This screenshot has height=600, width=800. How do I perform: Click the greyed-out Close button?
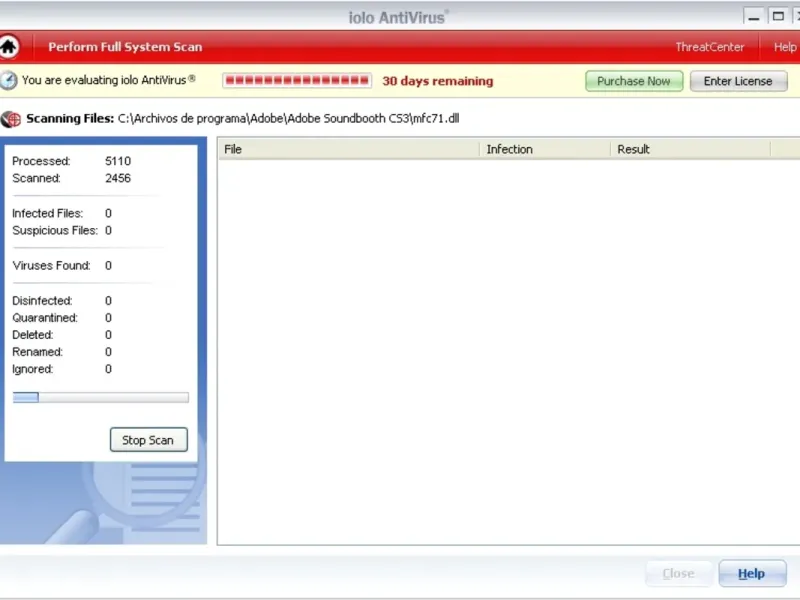[678, 573]
